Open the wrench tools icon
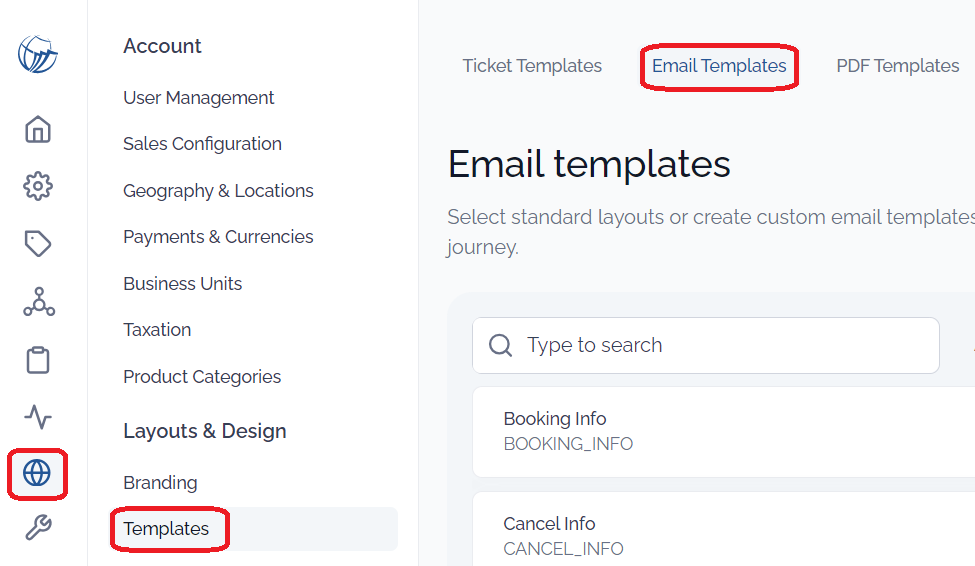 [38, 527]
